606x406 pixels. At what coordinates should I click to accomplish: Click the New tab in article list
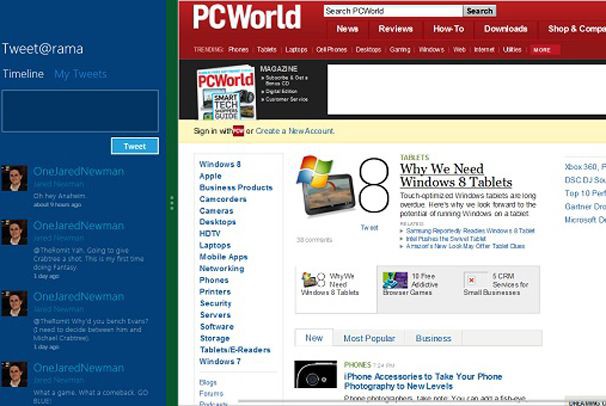(314, 338)
